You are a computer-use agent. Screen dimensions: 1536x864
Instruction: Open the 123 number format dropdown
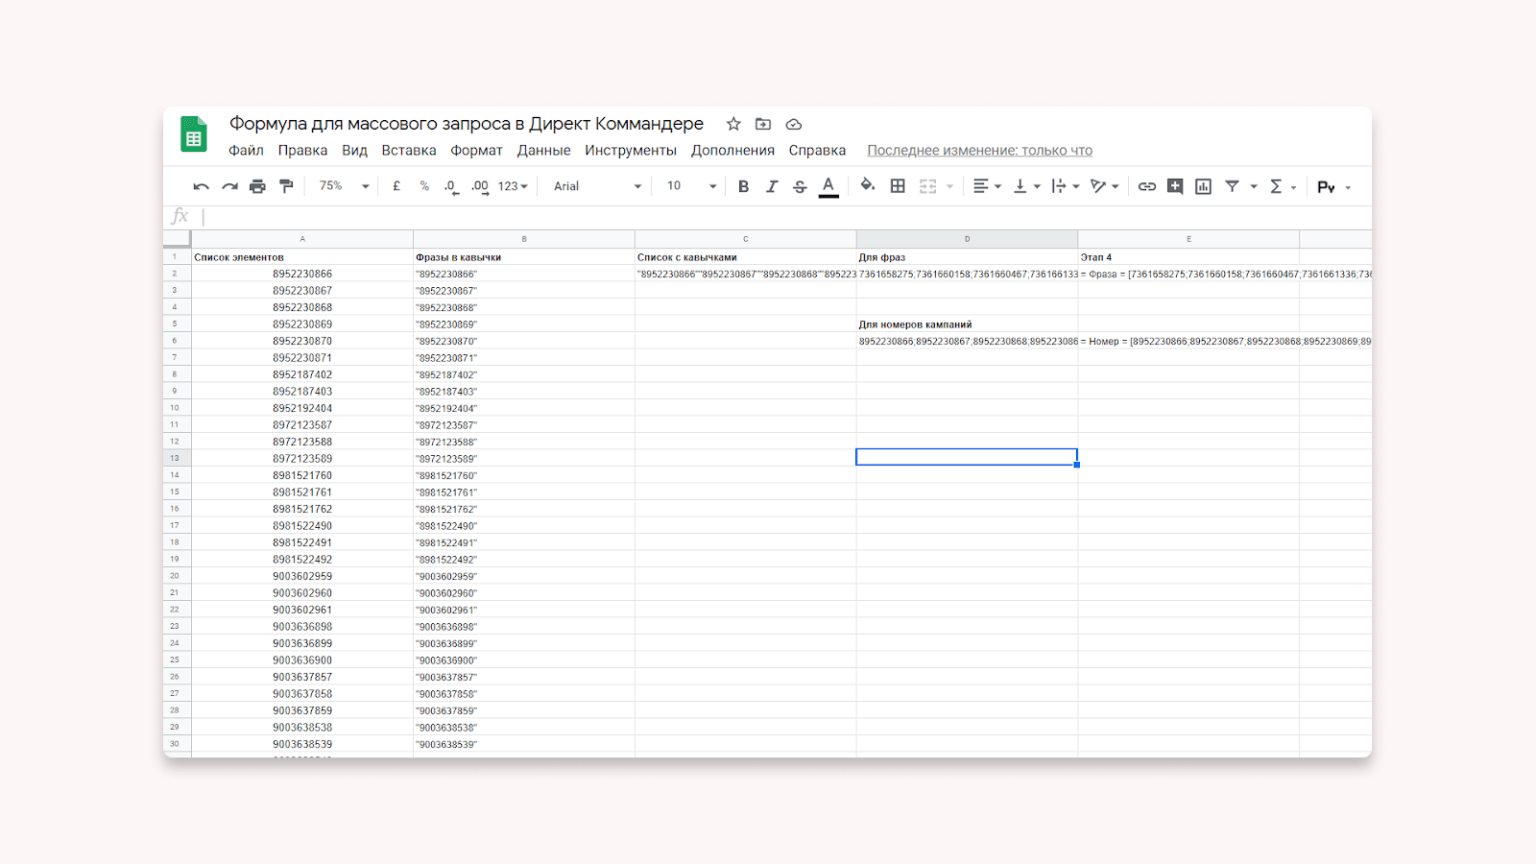coord(512,186)
